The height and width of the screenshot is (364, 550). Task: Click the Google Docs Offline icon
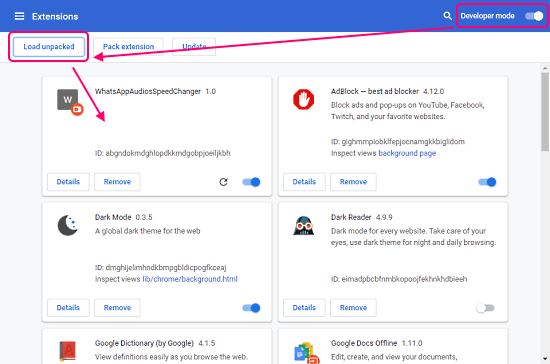[x=306, y=353]
